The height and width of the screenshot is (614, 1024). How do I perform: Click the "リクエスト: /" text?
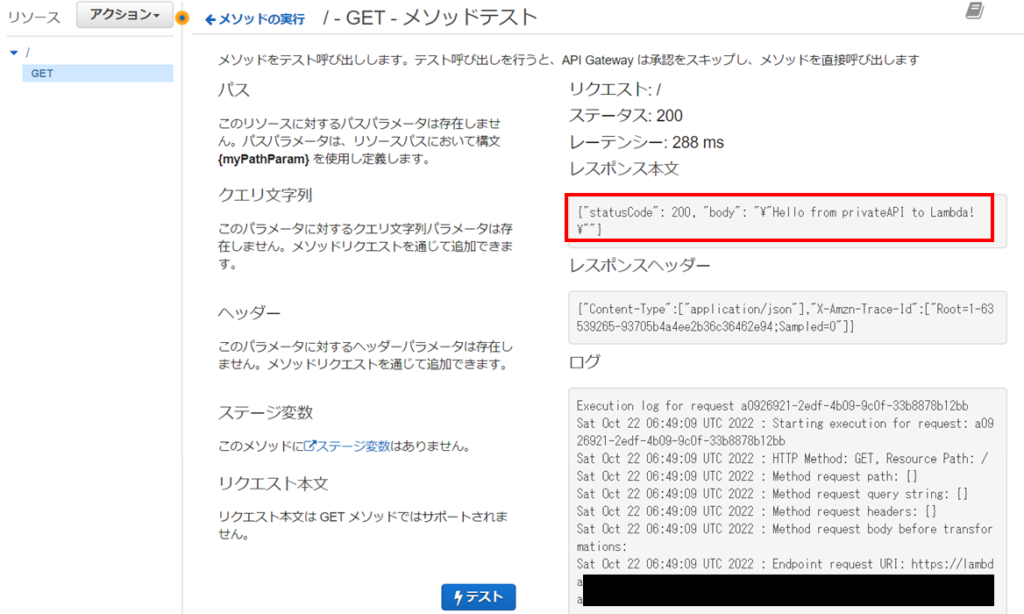(615, 89)
